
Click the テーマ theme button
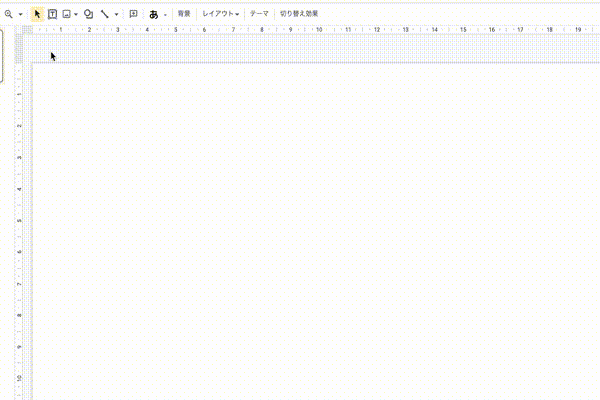pos(259,14)
